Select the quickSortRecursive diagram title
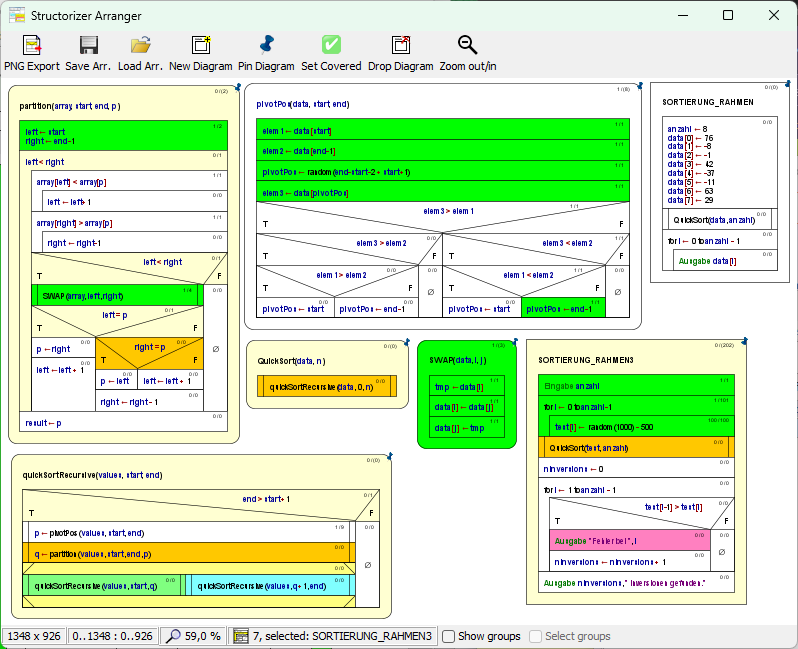This screenshot has width=798, height=649. 92,475
